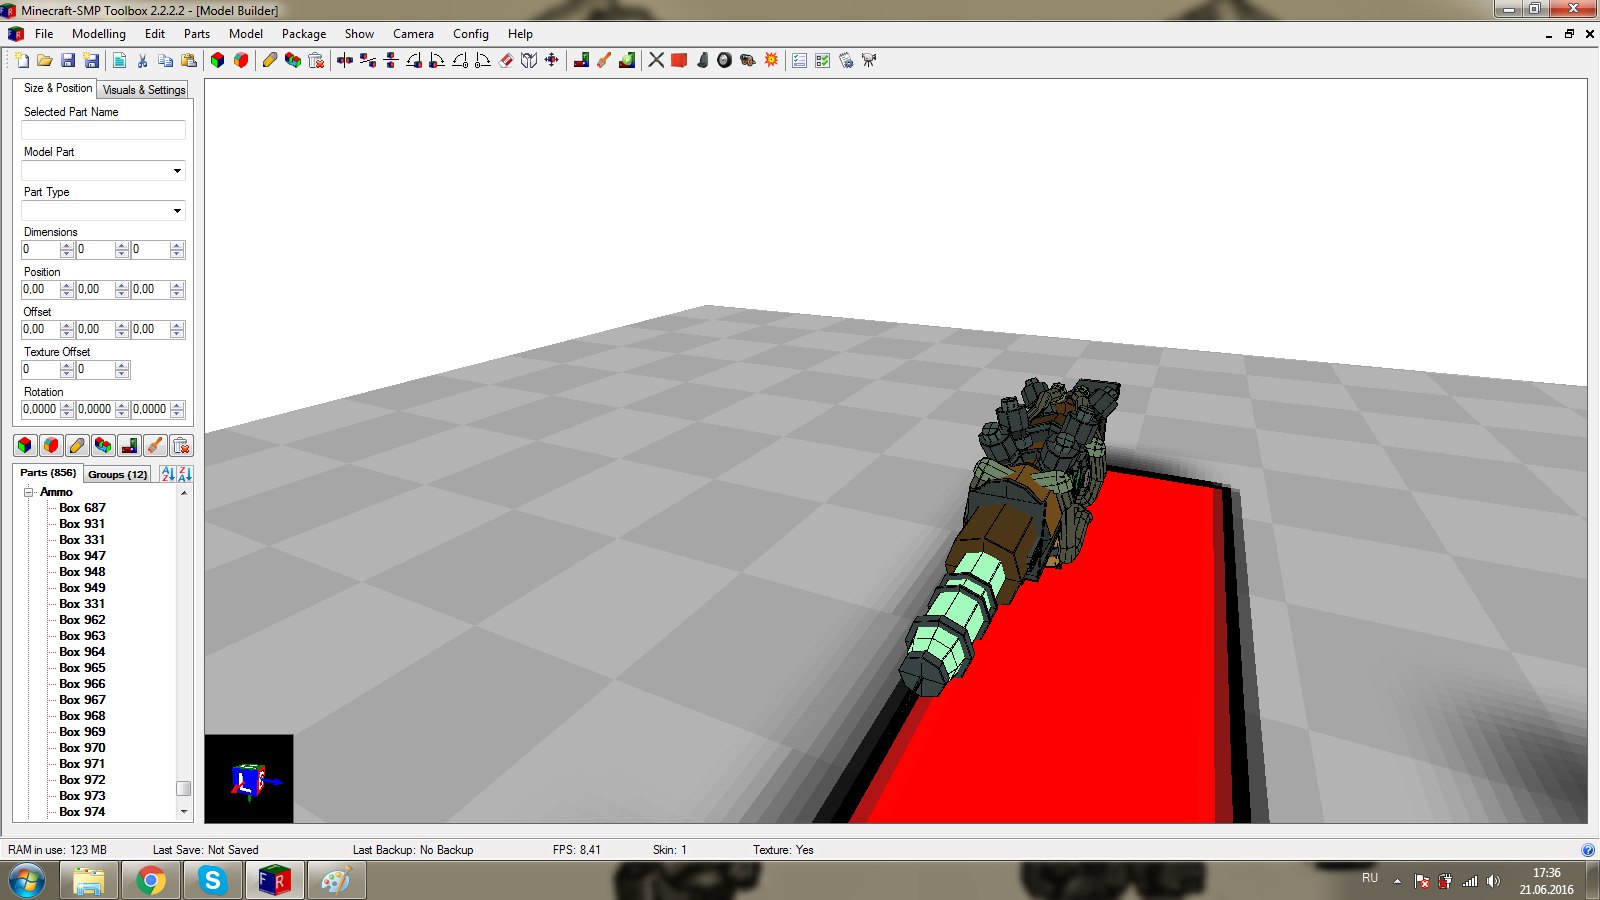Switch to the Groups (12) tab
1600x900 pixels.
(117, 474)
